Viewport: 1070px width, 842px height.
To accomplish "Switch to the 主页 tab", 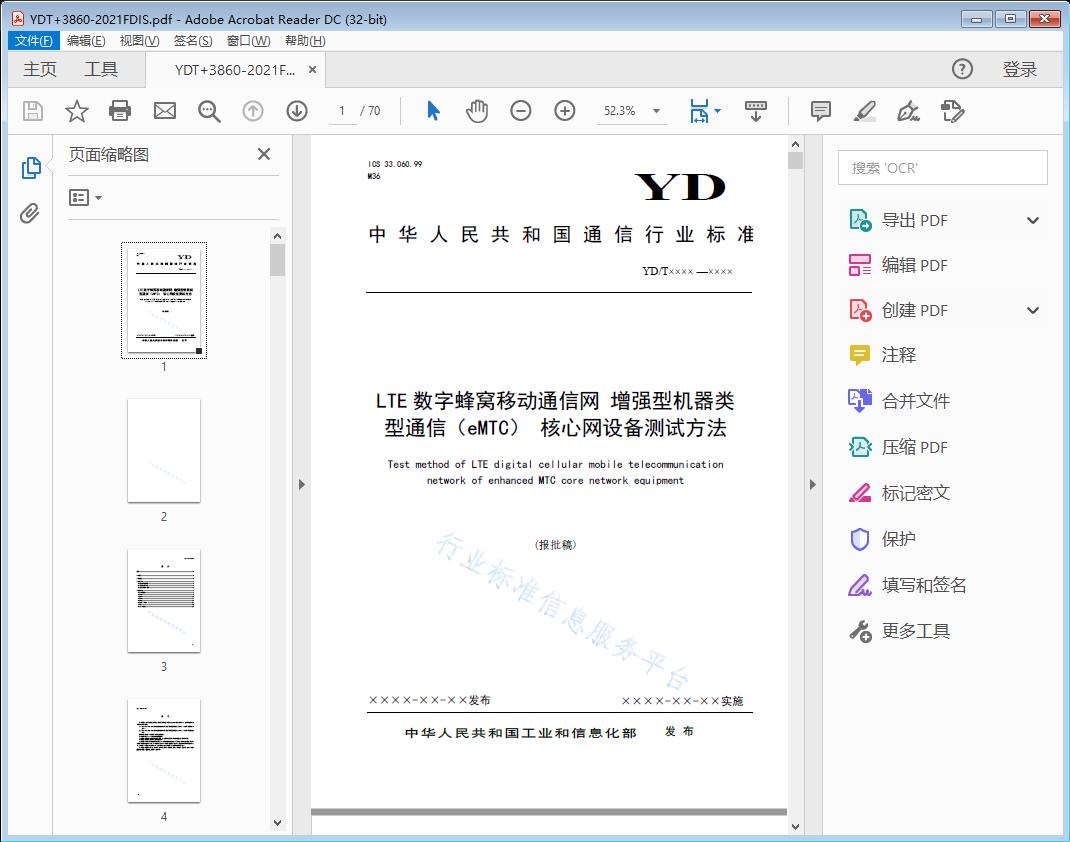I will point(39,69).
